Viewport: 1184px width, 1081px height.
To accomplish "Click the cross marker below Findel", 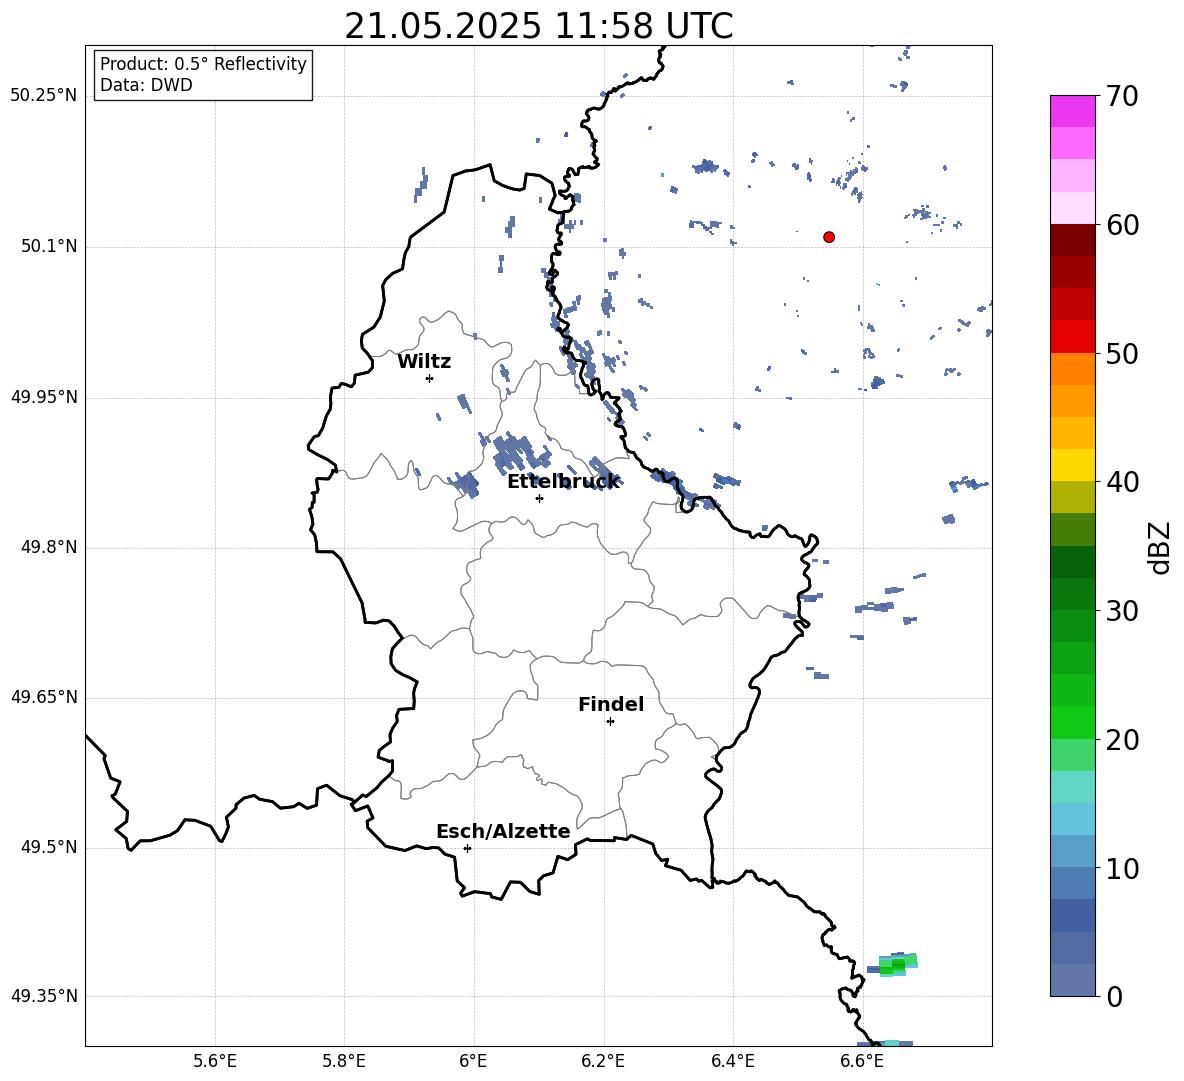I will pos(610,722).
